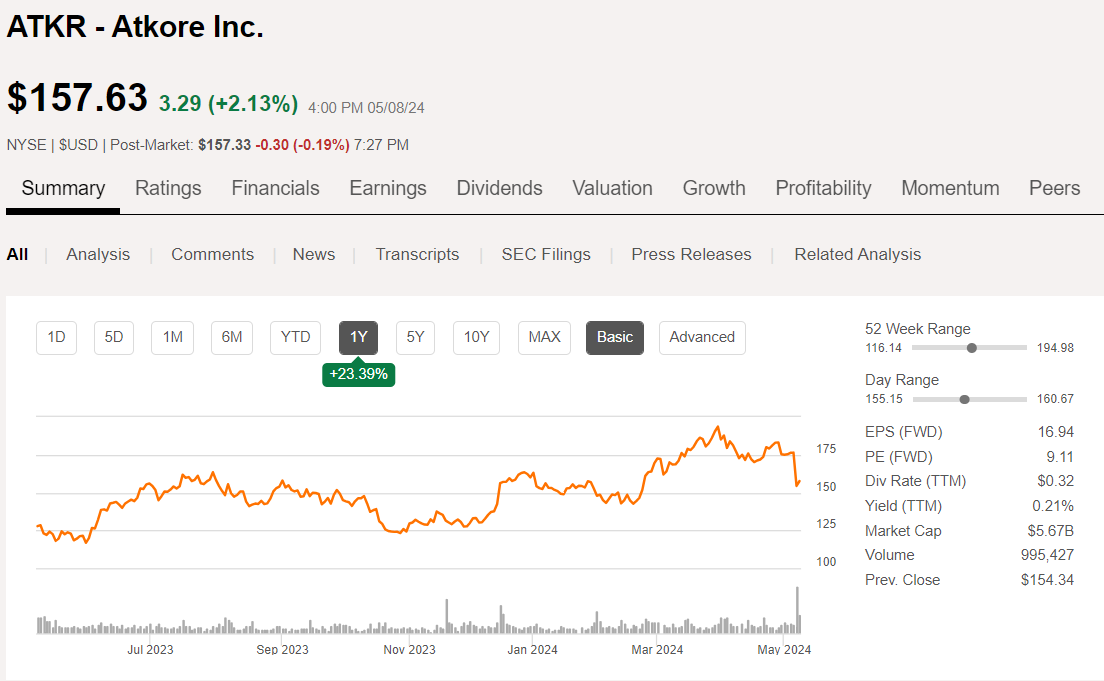Show SEC Filings section
The height and width of the screenshot is (681, 1104).
point(546,254)
